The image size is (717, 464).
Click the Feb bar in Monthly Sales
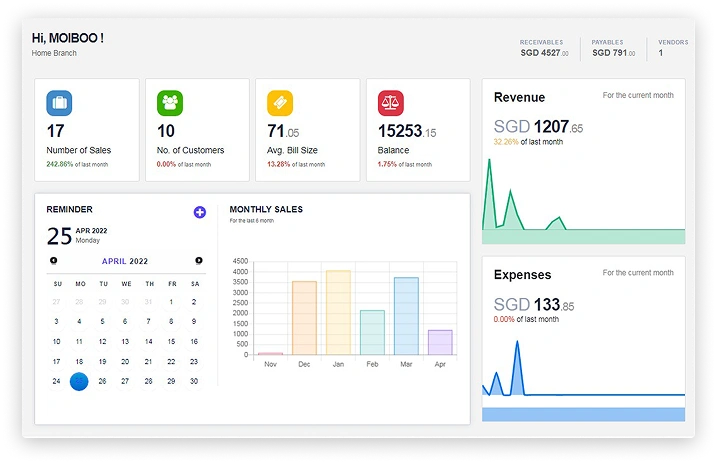[372, 333]
